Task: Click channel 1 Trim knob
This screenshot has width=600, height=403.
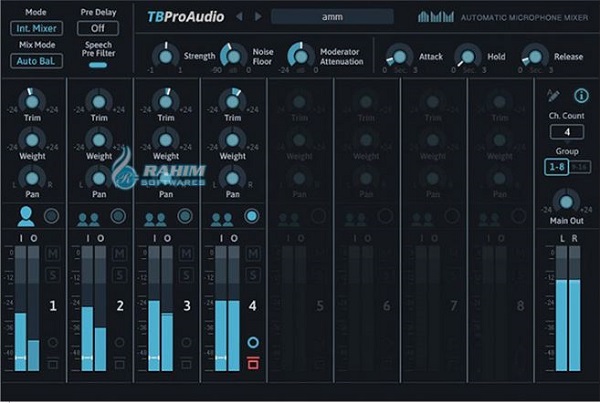Action: point(32,102)
